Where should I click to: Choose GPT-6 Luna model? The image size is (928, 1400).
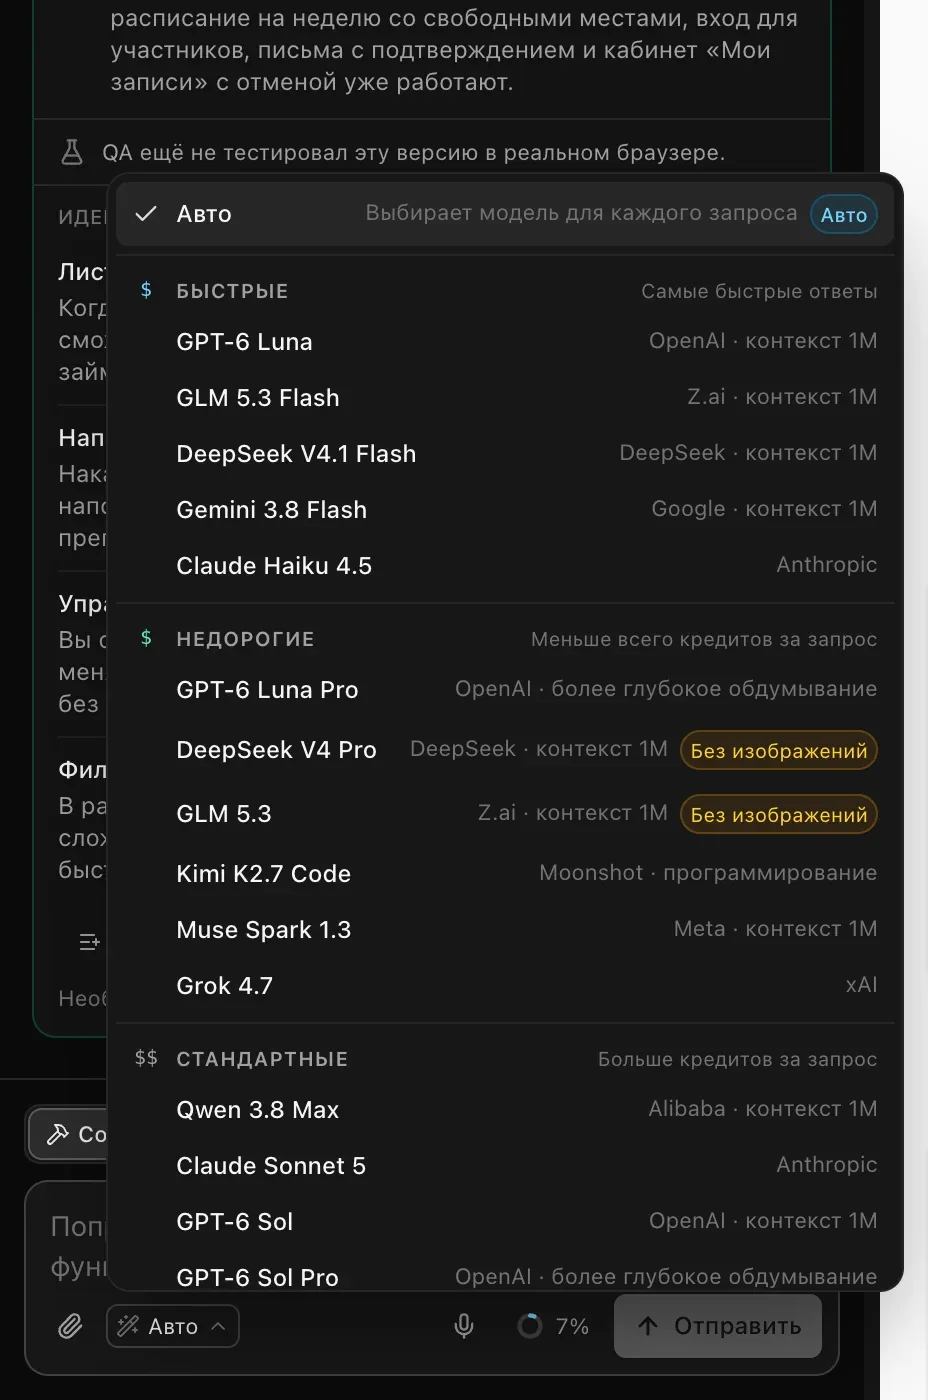point(505,342)
